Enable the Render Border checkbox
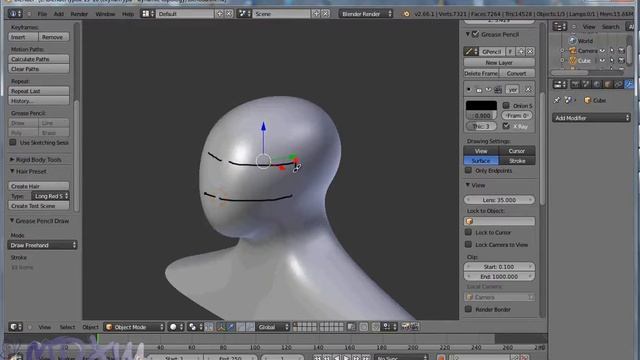640x360 pixels. tap(468, 309)
